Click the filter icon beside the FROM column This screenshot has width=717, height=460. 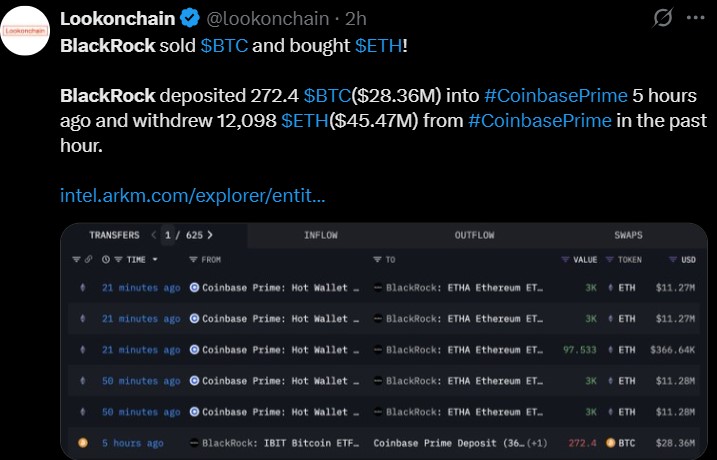click(194, 260)
